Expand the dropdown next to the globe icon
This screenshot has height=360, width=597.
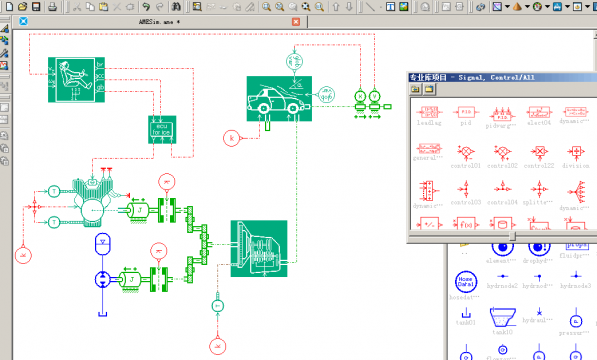point(548,6)
